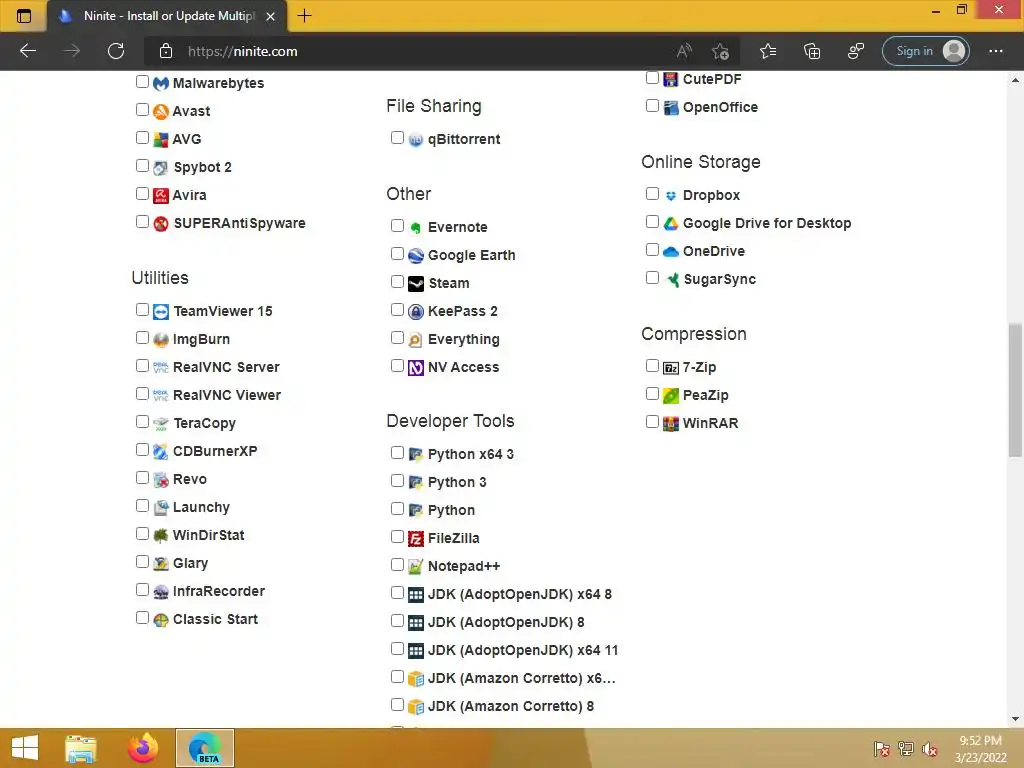
Task: Click the InfraRecorder label
Action: point(219,591)
